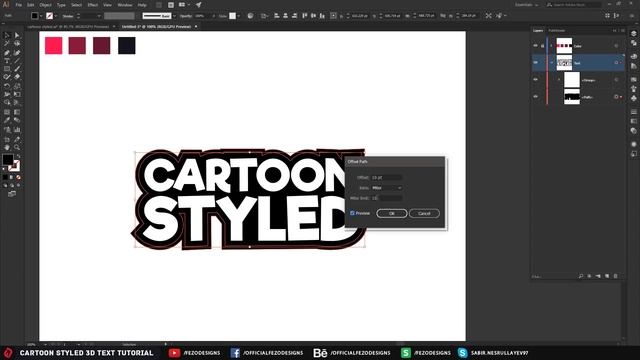Open the stroke weight dropdown
The image size is (640, 360).
[98, 16]
